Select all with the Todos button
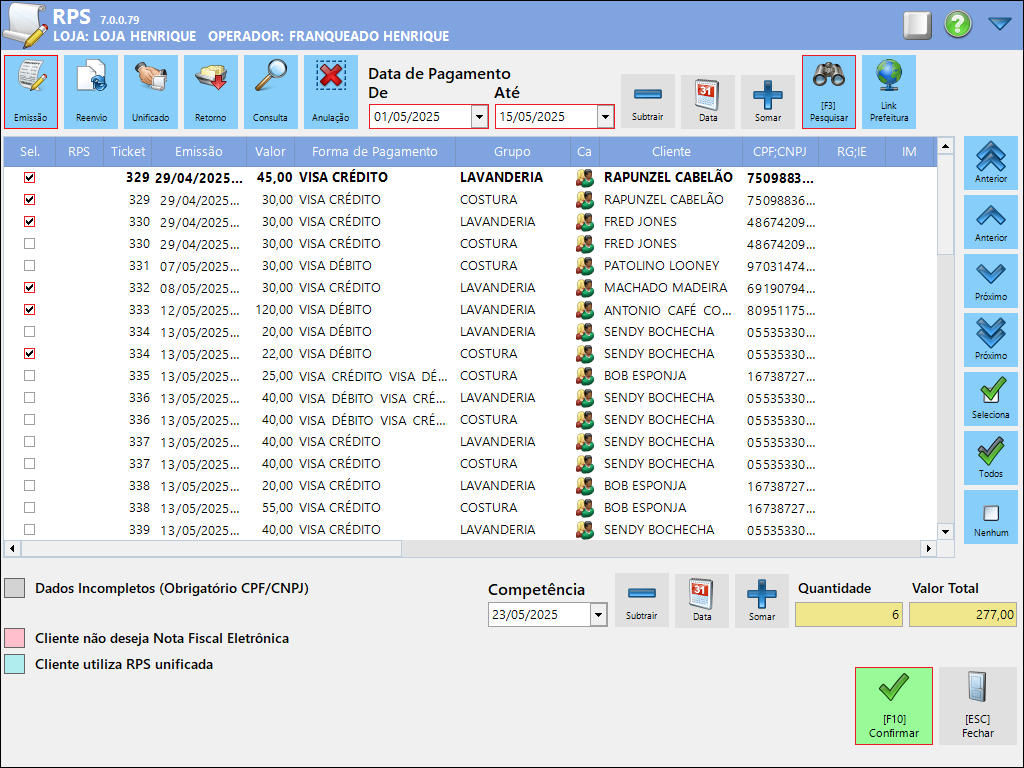1024x768 pixels. (x=991, y=458)
